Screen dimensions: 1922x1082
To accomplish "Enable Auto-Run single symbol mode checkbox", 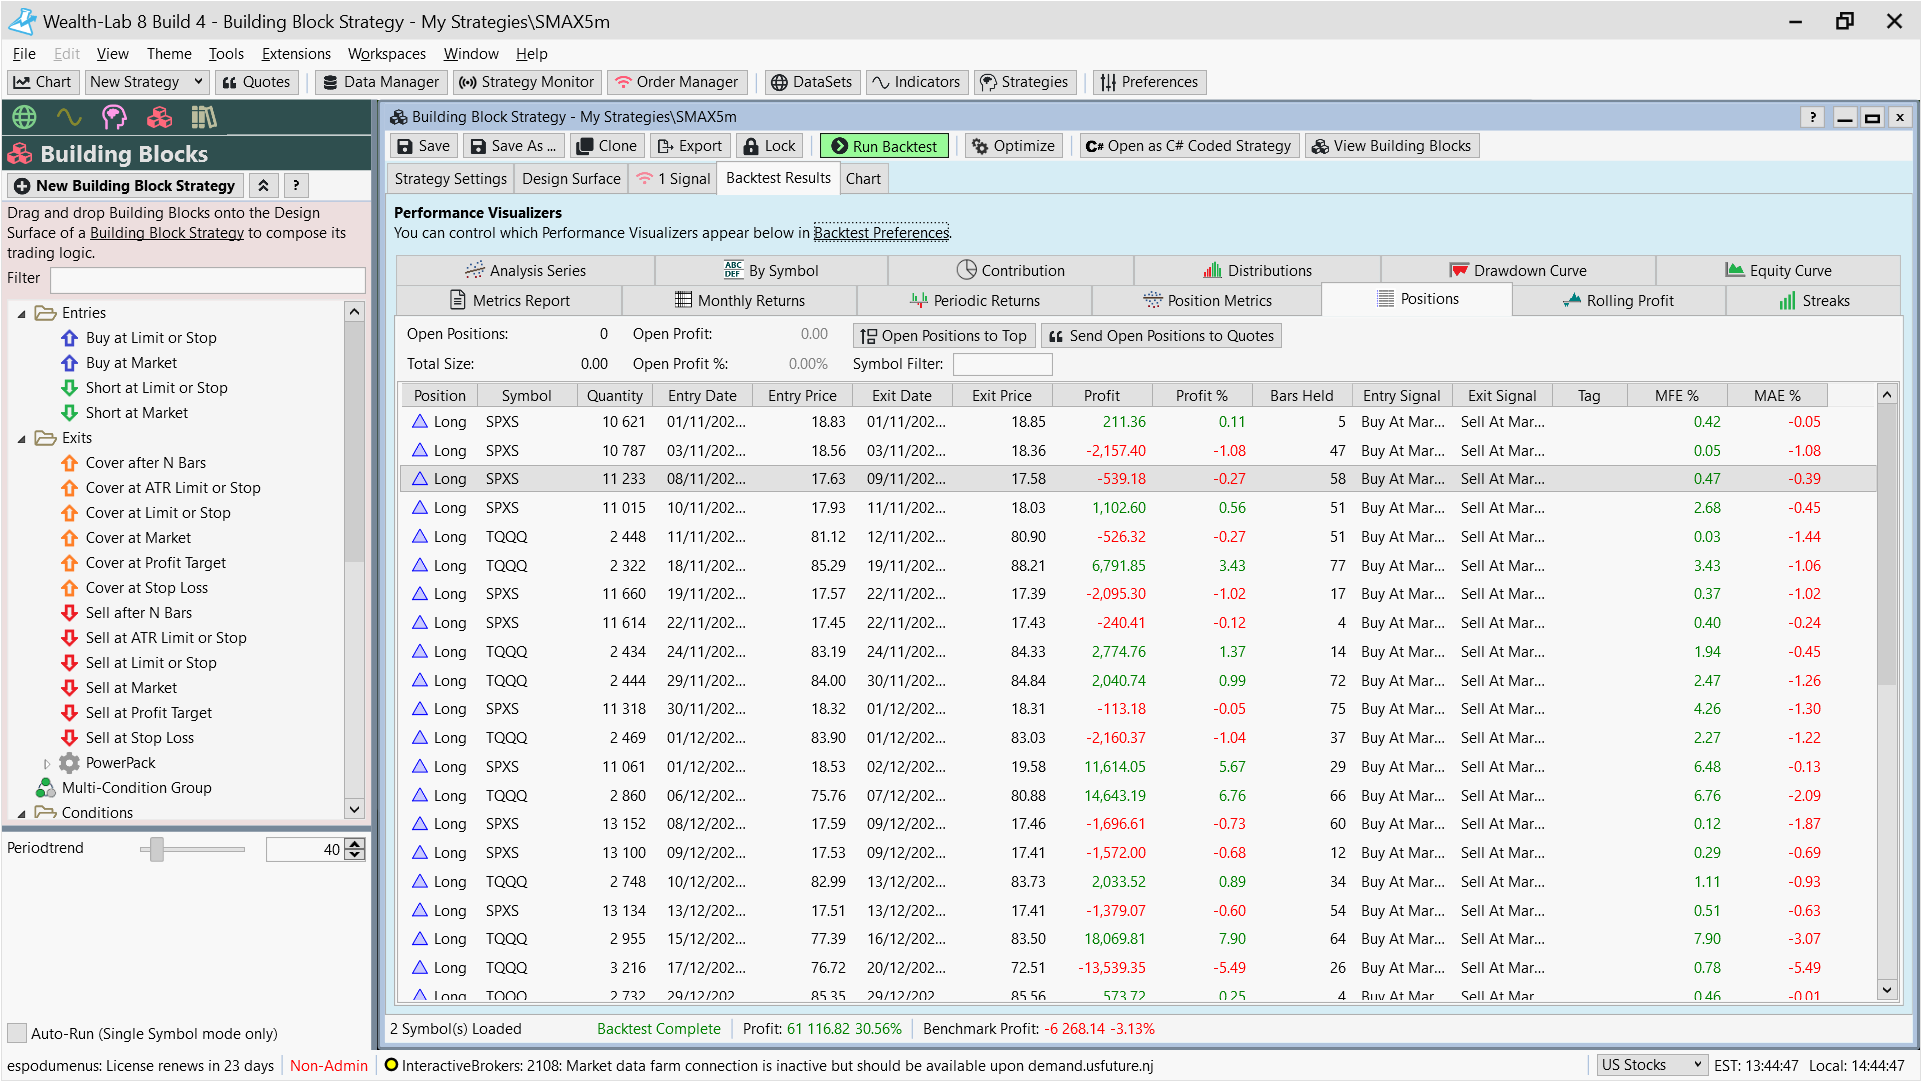I will click(x=17, y=1033).
